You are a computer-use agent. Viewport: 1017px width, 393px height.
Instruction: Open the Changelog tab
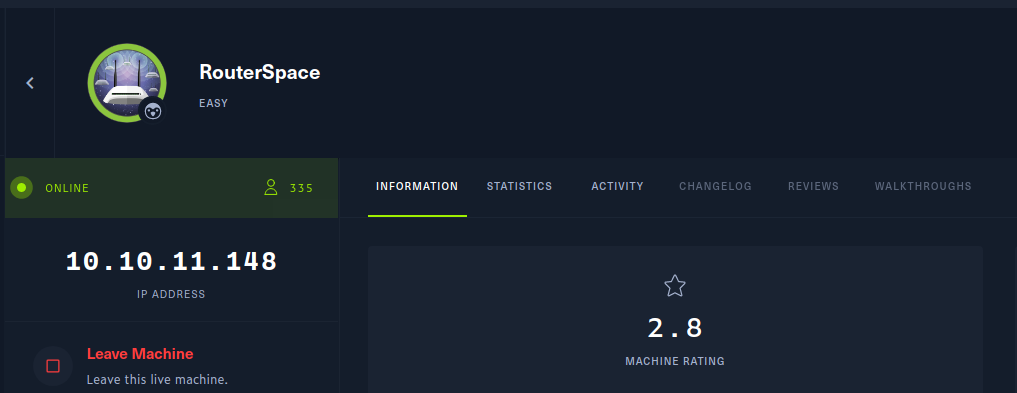coord(715,186)
